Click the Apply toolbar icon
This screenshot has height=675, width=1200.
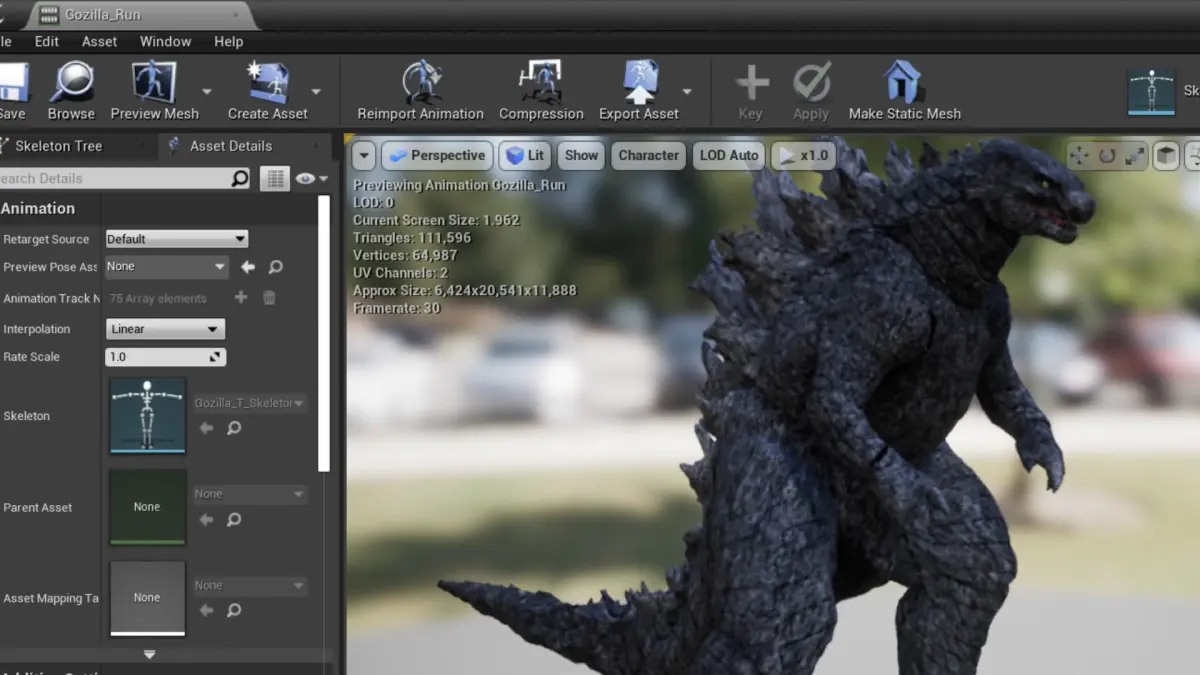coord(811,82)
